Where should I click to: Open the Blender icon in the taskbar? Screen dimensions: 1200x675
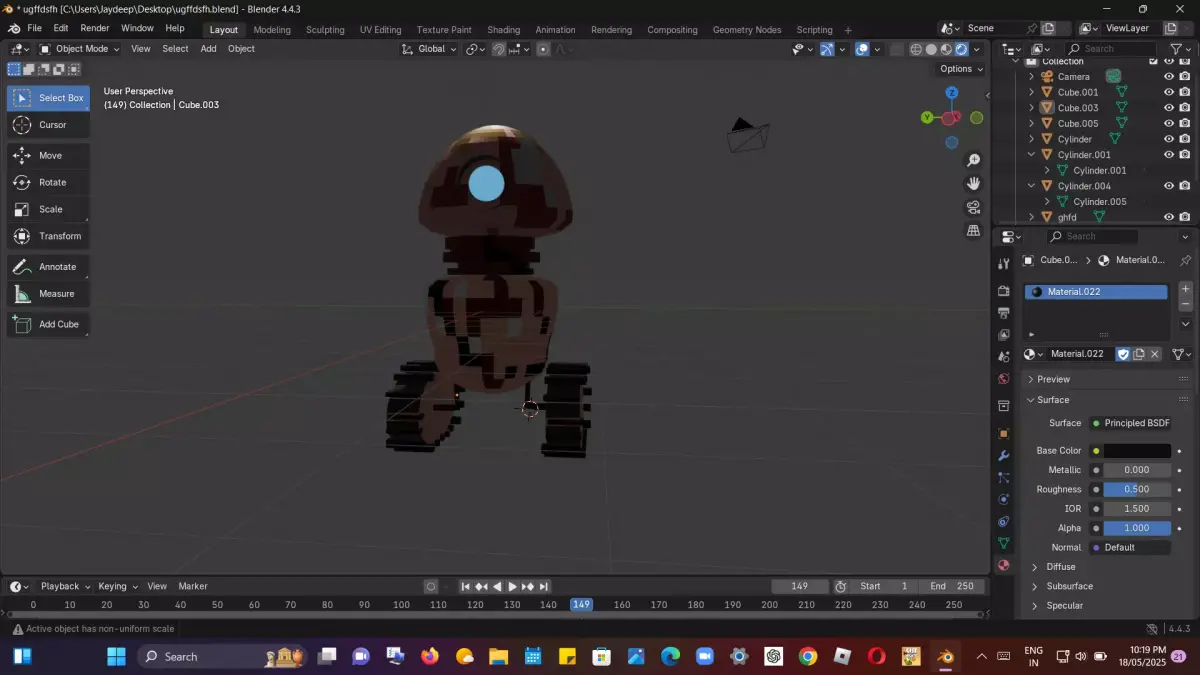[x=944, y=657]
